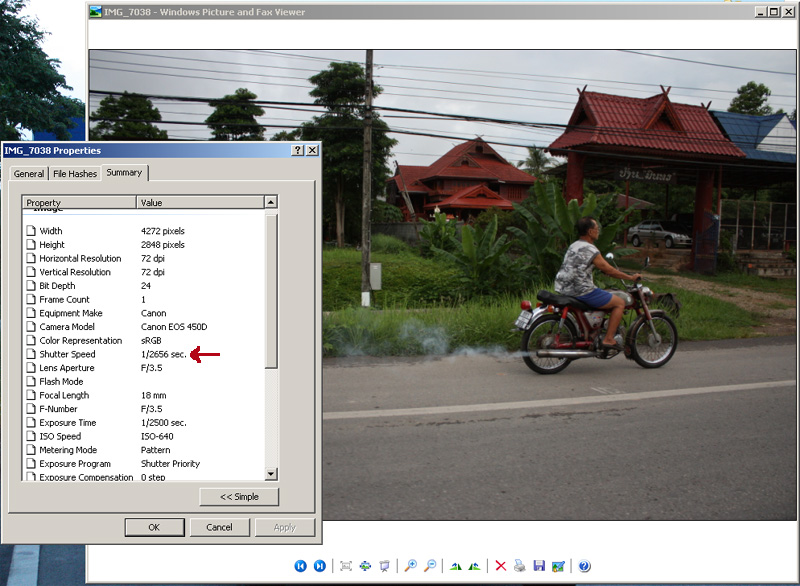Delete the picture with red X
The width and height of the screenshot is (800, 586).
click(x=501, y=566)
